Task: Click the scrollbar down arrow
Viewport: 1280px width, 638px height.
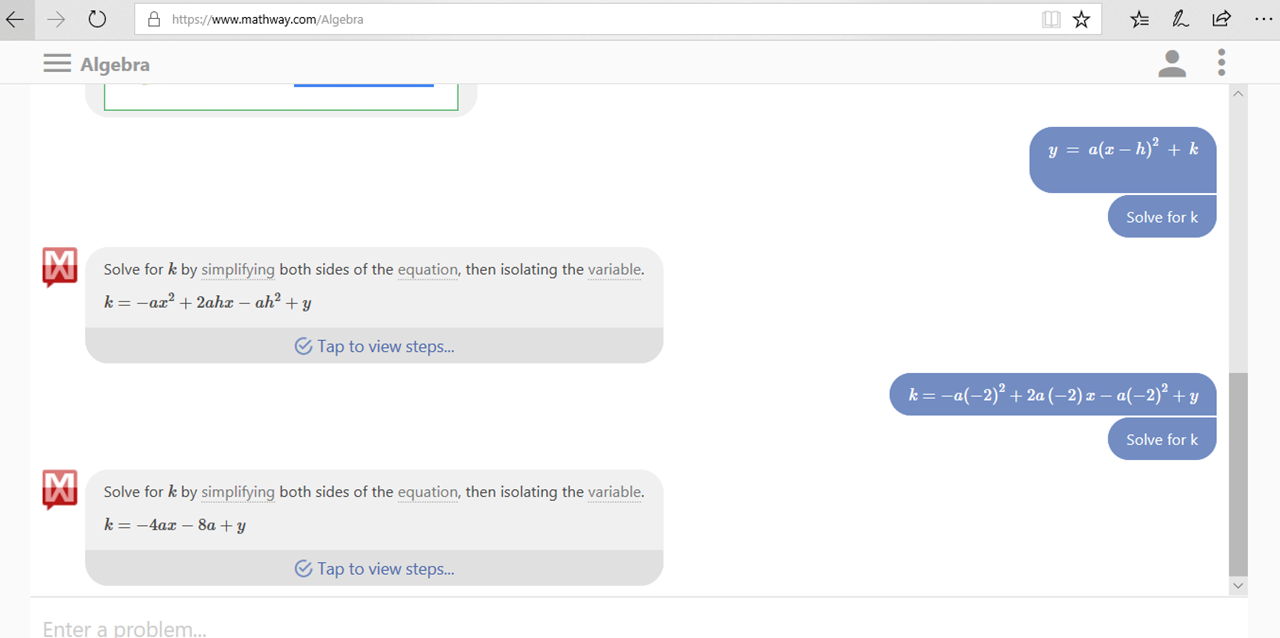Action: click(x=1238, y=585)
